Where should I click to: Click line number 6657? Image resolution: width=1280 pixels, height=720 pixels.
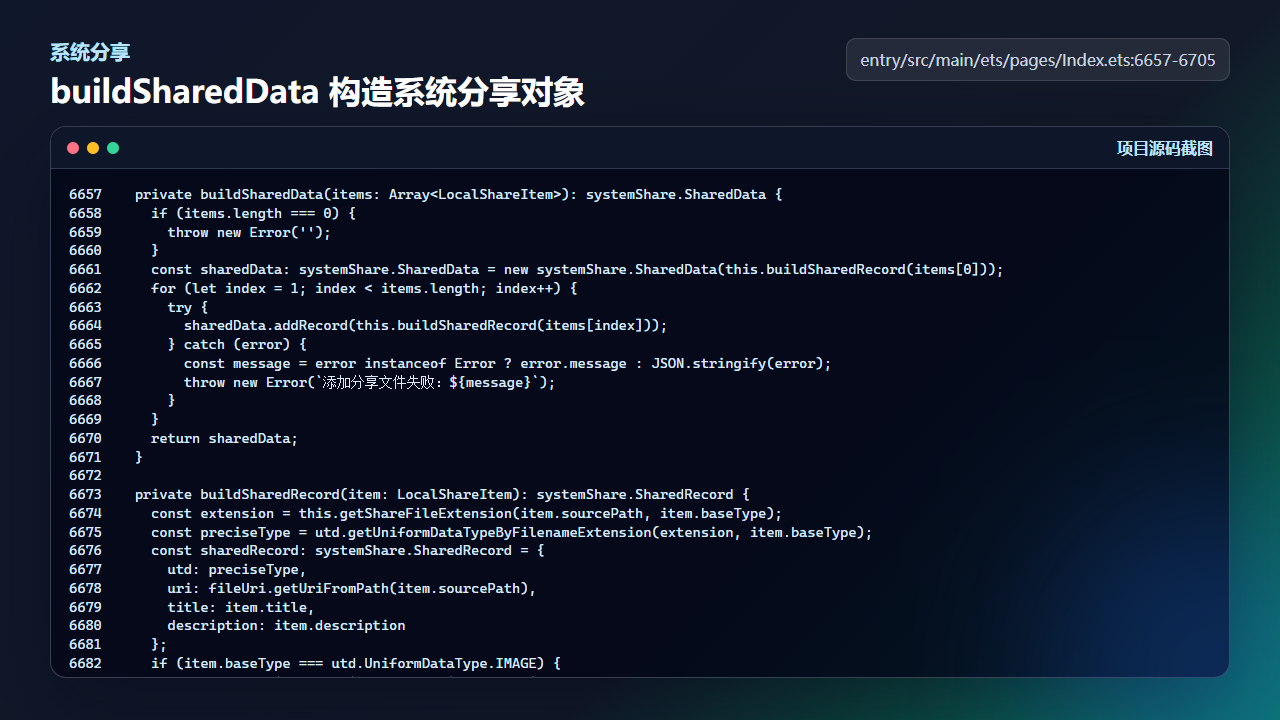click(85, 195)
